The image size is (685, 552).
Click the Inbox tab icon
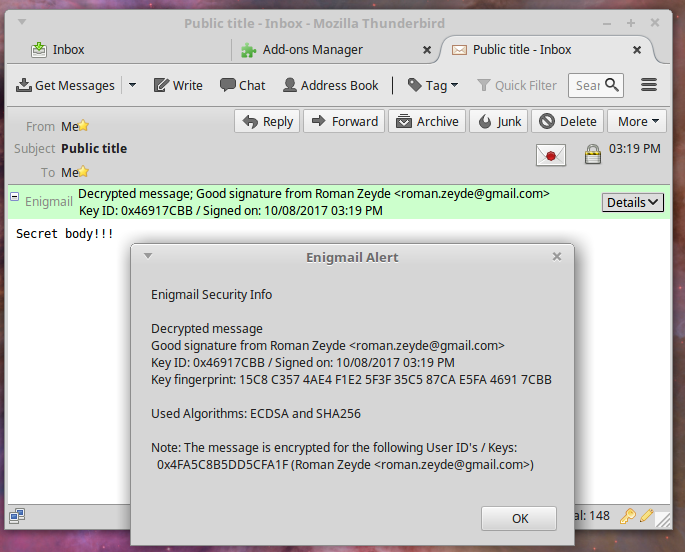(39, 50)
